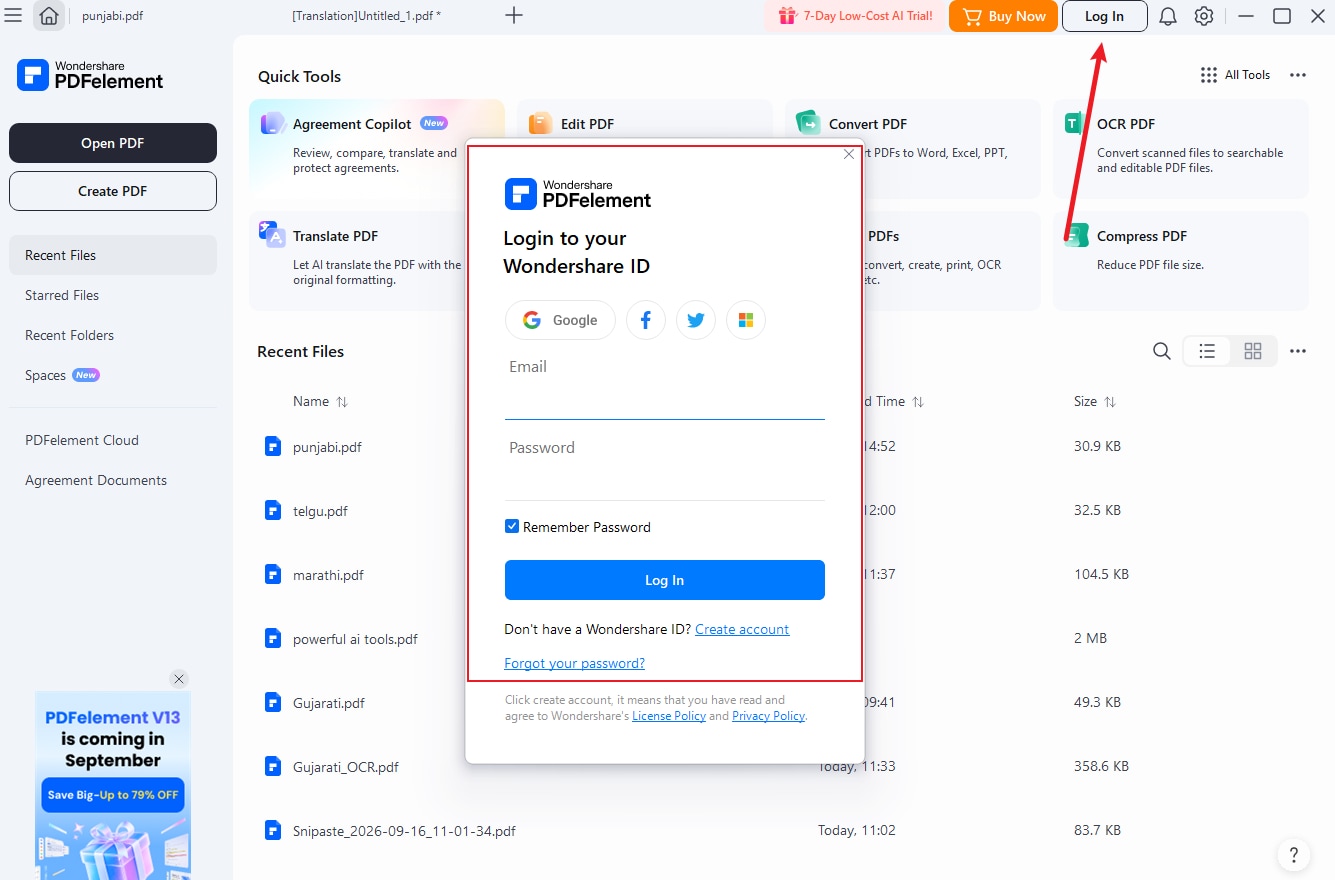The image size is (1335, 880).
Task: Open the hamburger main menu
Action: (x=14, y=15)
